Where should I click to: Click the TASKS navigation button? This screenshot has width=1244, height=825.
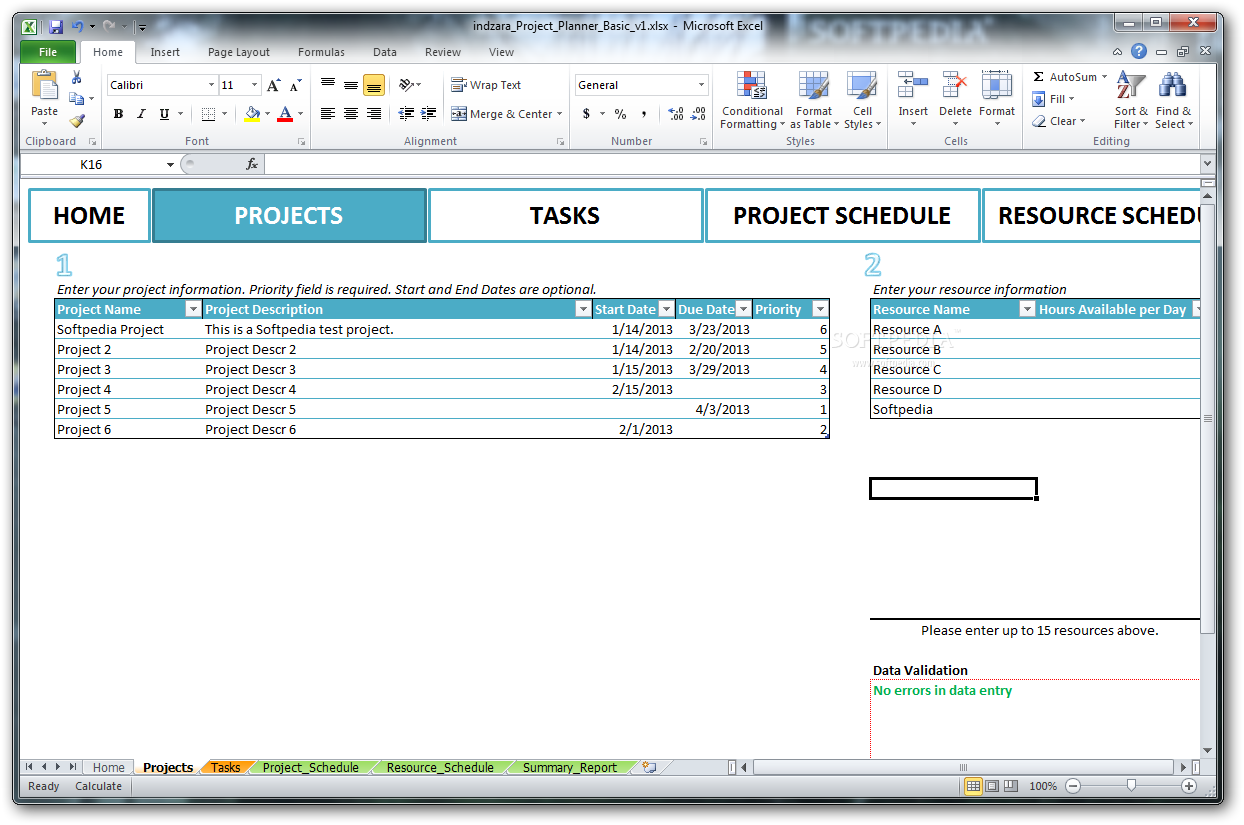[565, 216]
